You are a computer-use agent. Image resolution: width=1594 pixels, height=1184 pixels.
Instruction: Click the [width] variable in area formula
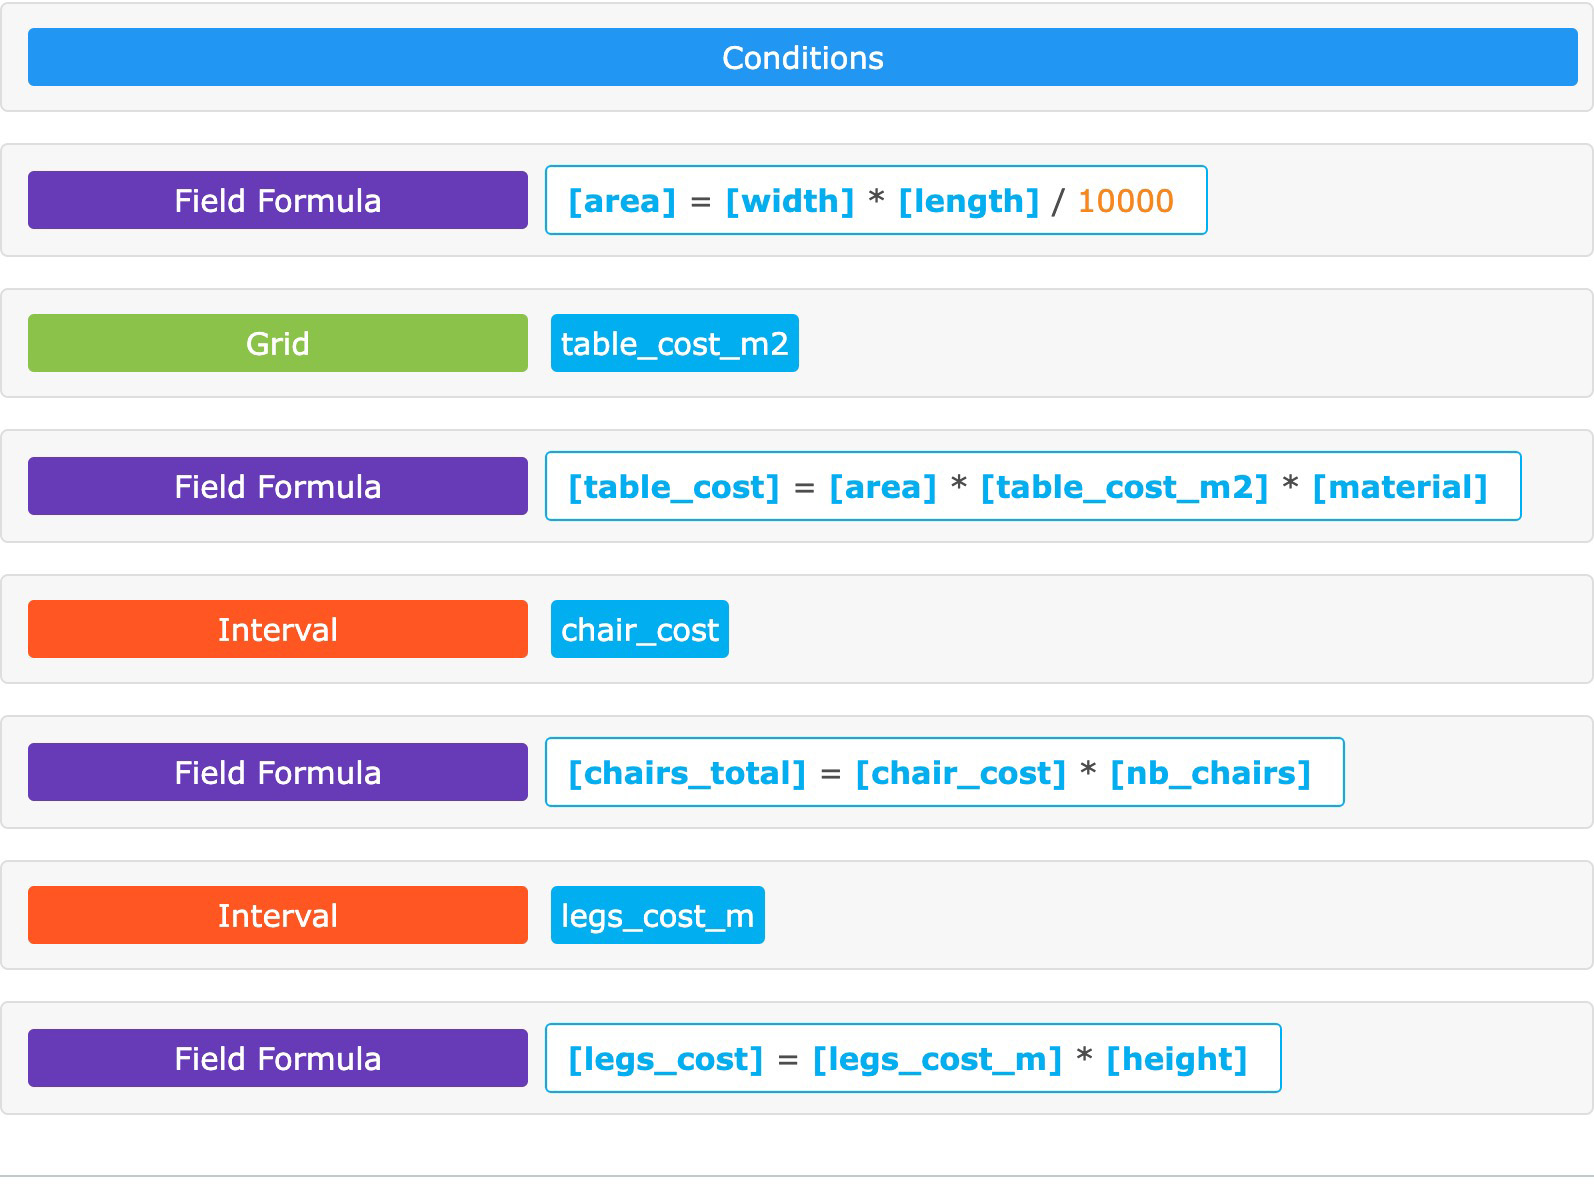point(789,201)
